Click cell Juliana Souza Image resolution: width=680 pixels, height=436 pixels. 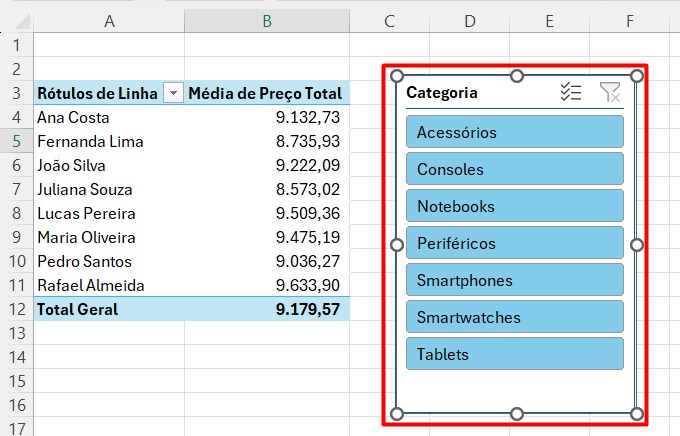click(x=109, y=189)
